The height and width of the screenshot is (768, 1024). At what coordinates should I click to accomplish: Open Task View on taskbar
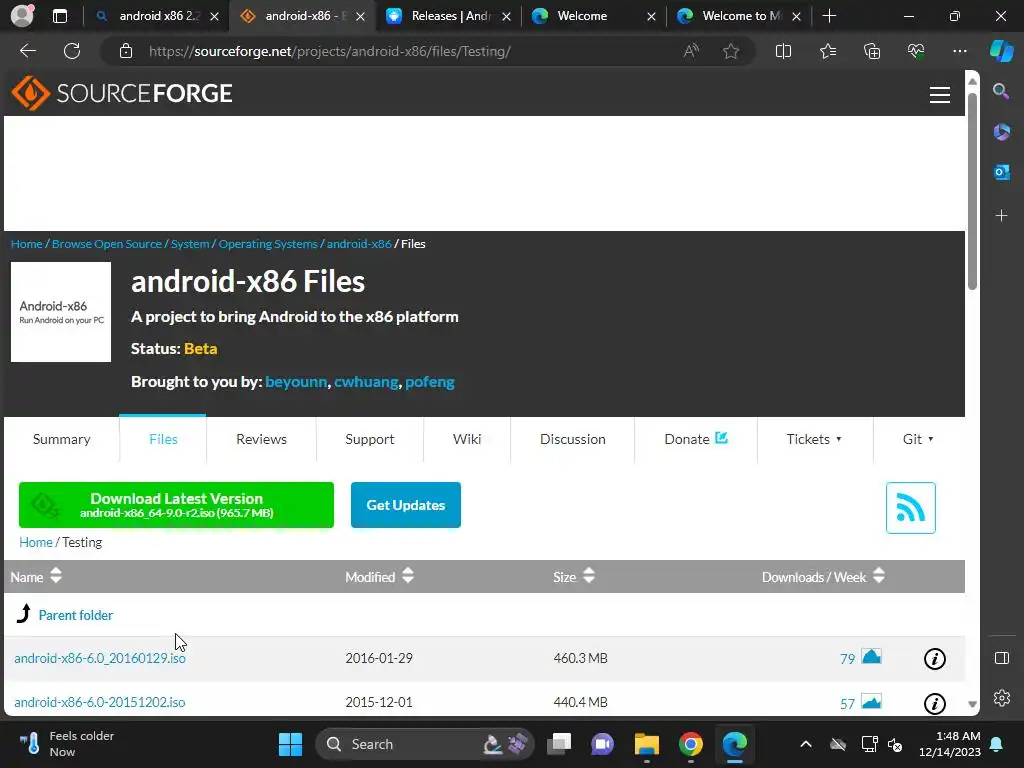coord(559,744)
